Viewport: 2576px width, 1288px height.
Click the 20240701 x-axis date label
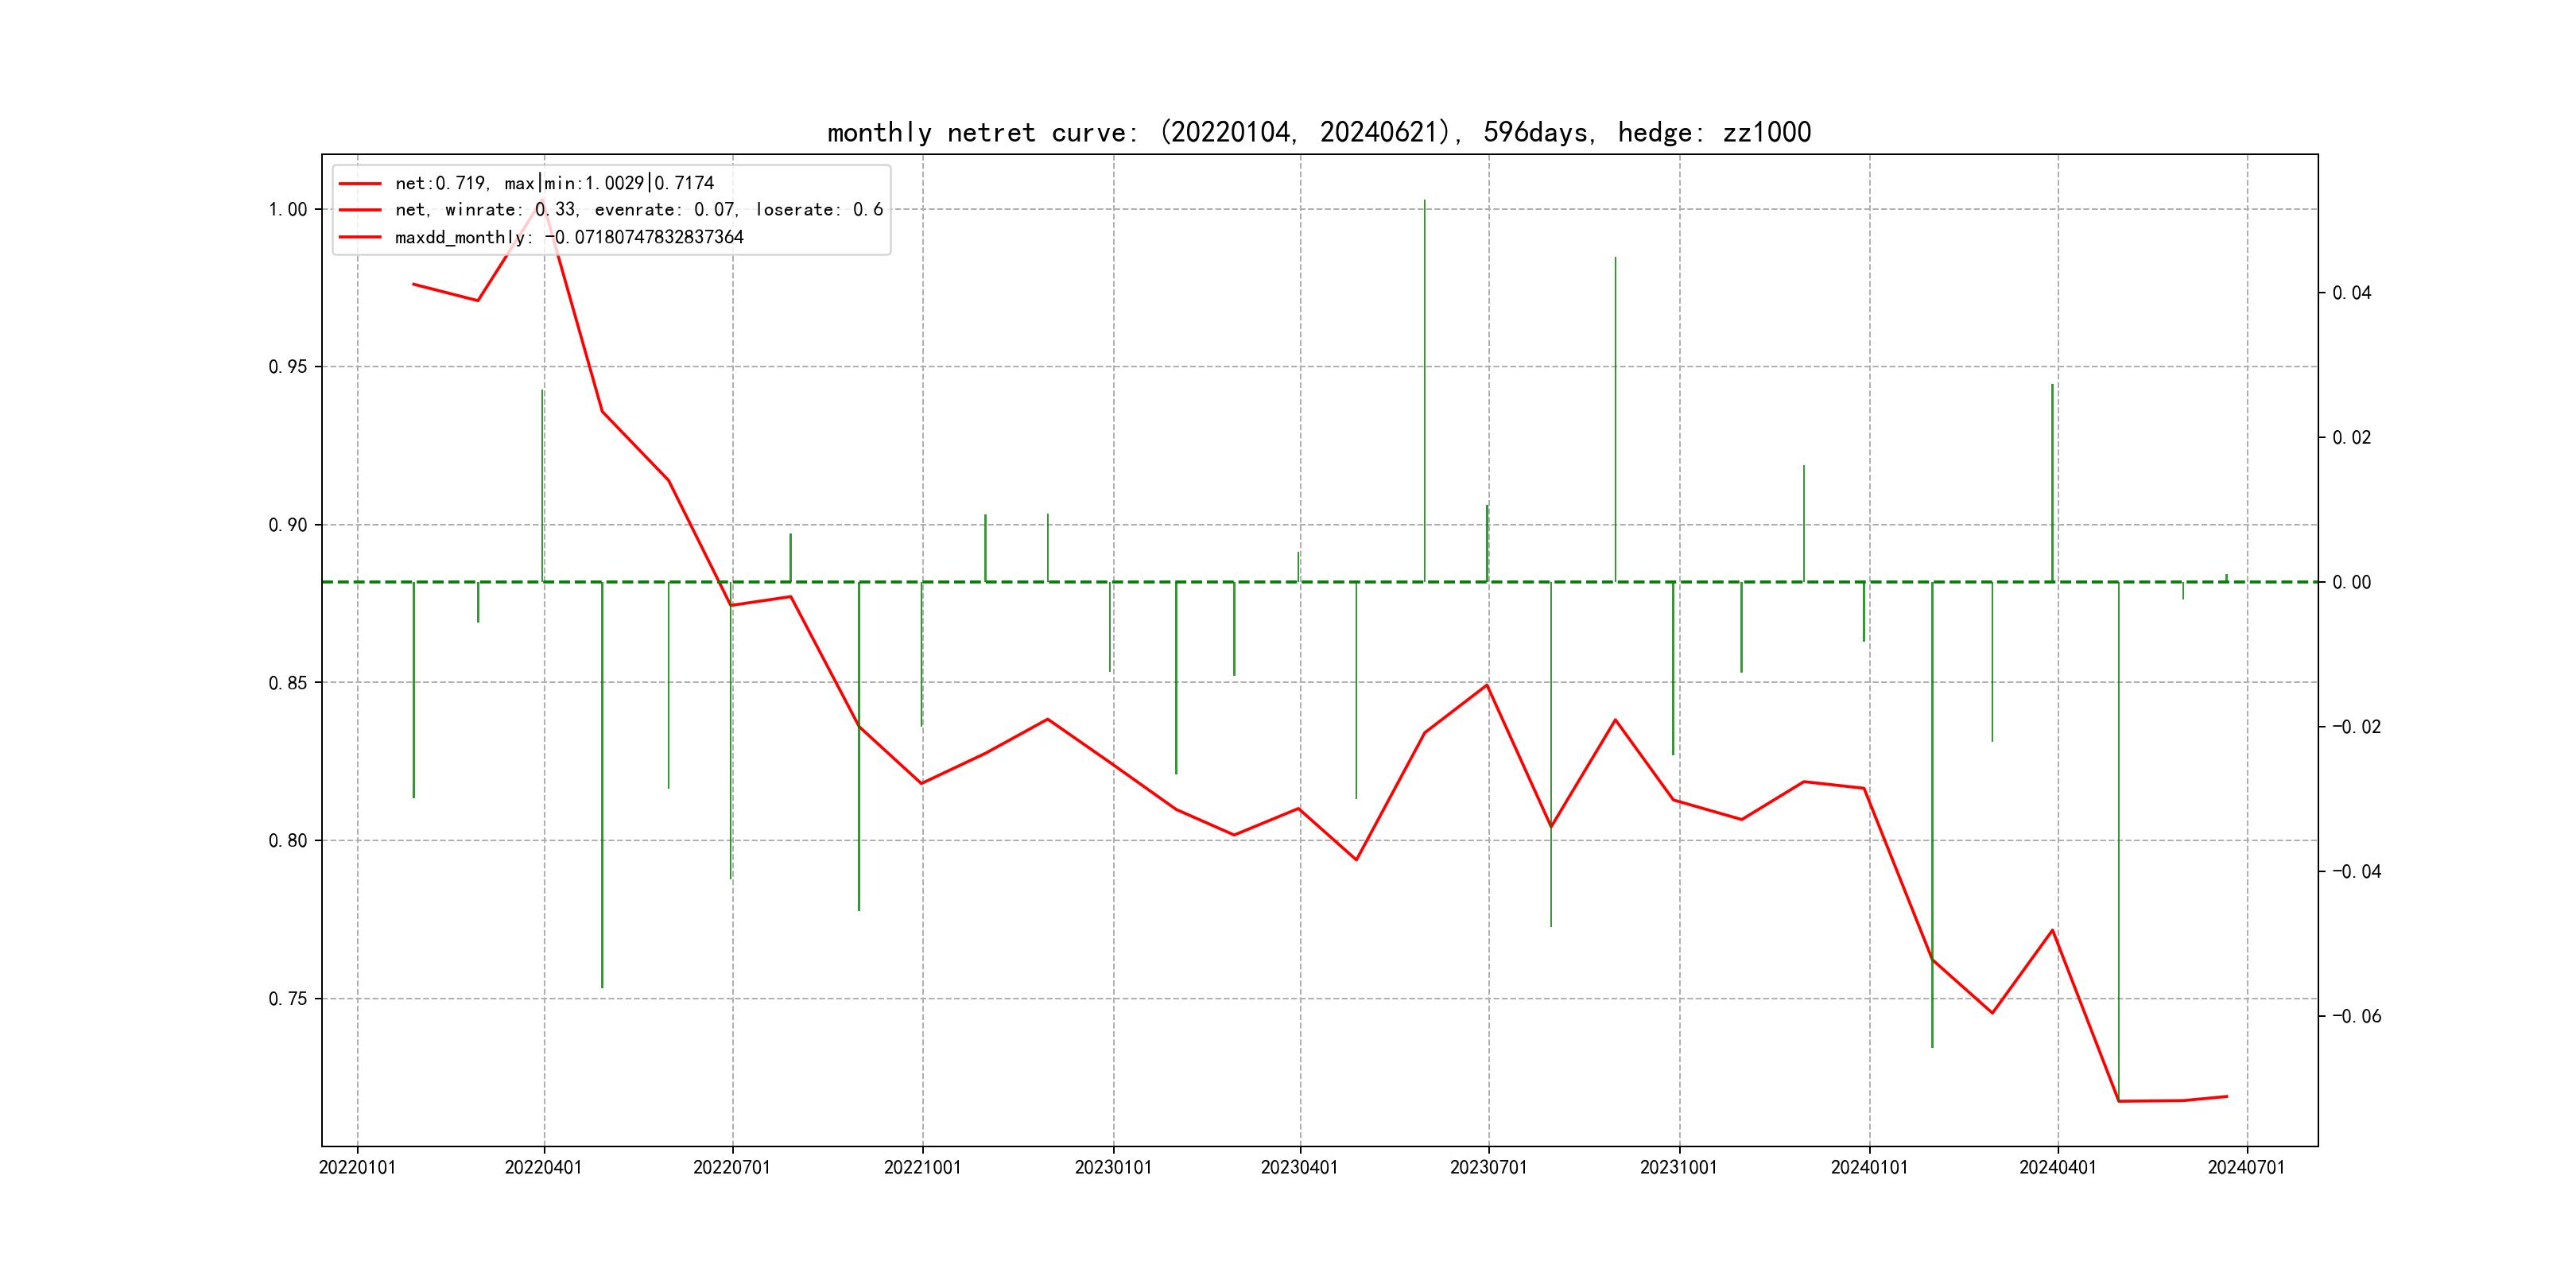click(x=2246, y=1167)
